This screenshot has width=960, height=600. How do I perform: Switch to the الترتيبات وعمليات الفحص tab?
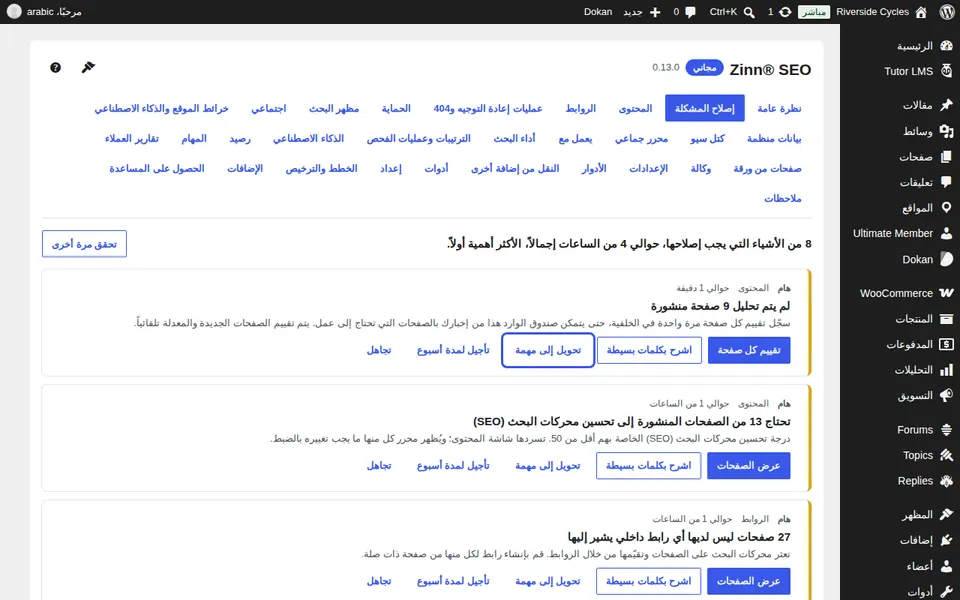tap(419, 138)
